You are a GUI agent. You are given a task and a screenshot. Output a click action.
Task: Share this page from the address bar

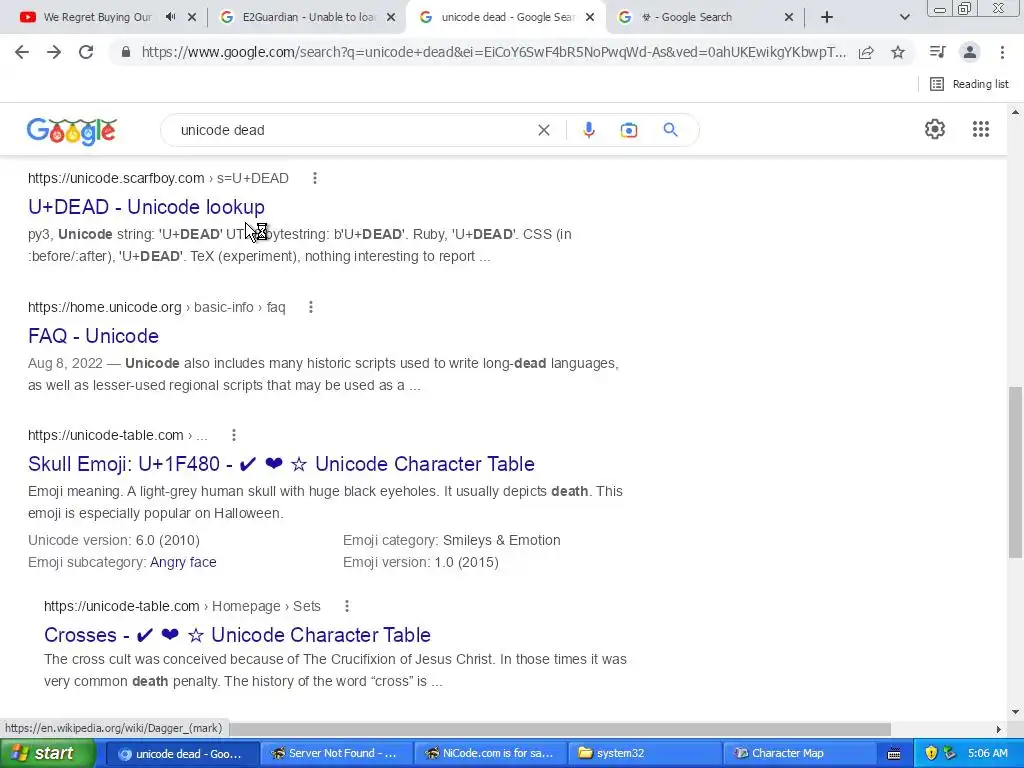(866, 52)
